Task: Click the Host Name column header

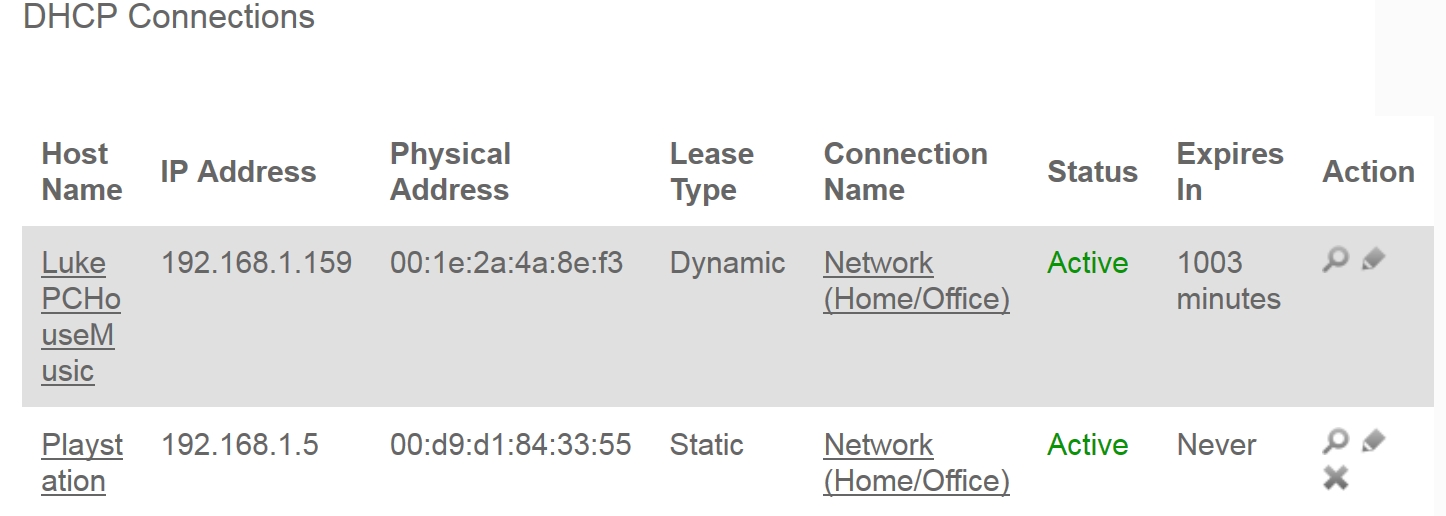Action: click(x=82, y=172)
